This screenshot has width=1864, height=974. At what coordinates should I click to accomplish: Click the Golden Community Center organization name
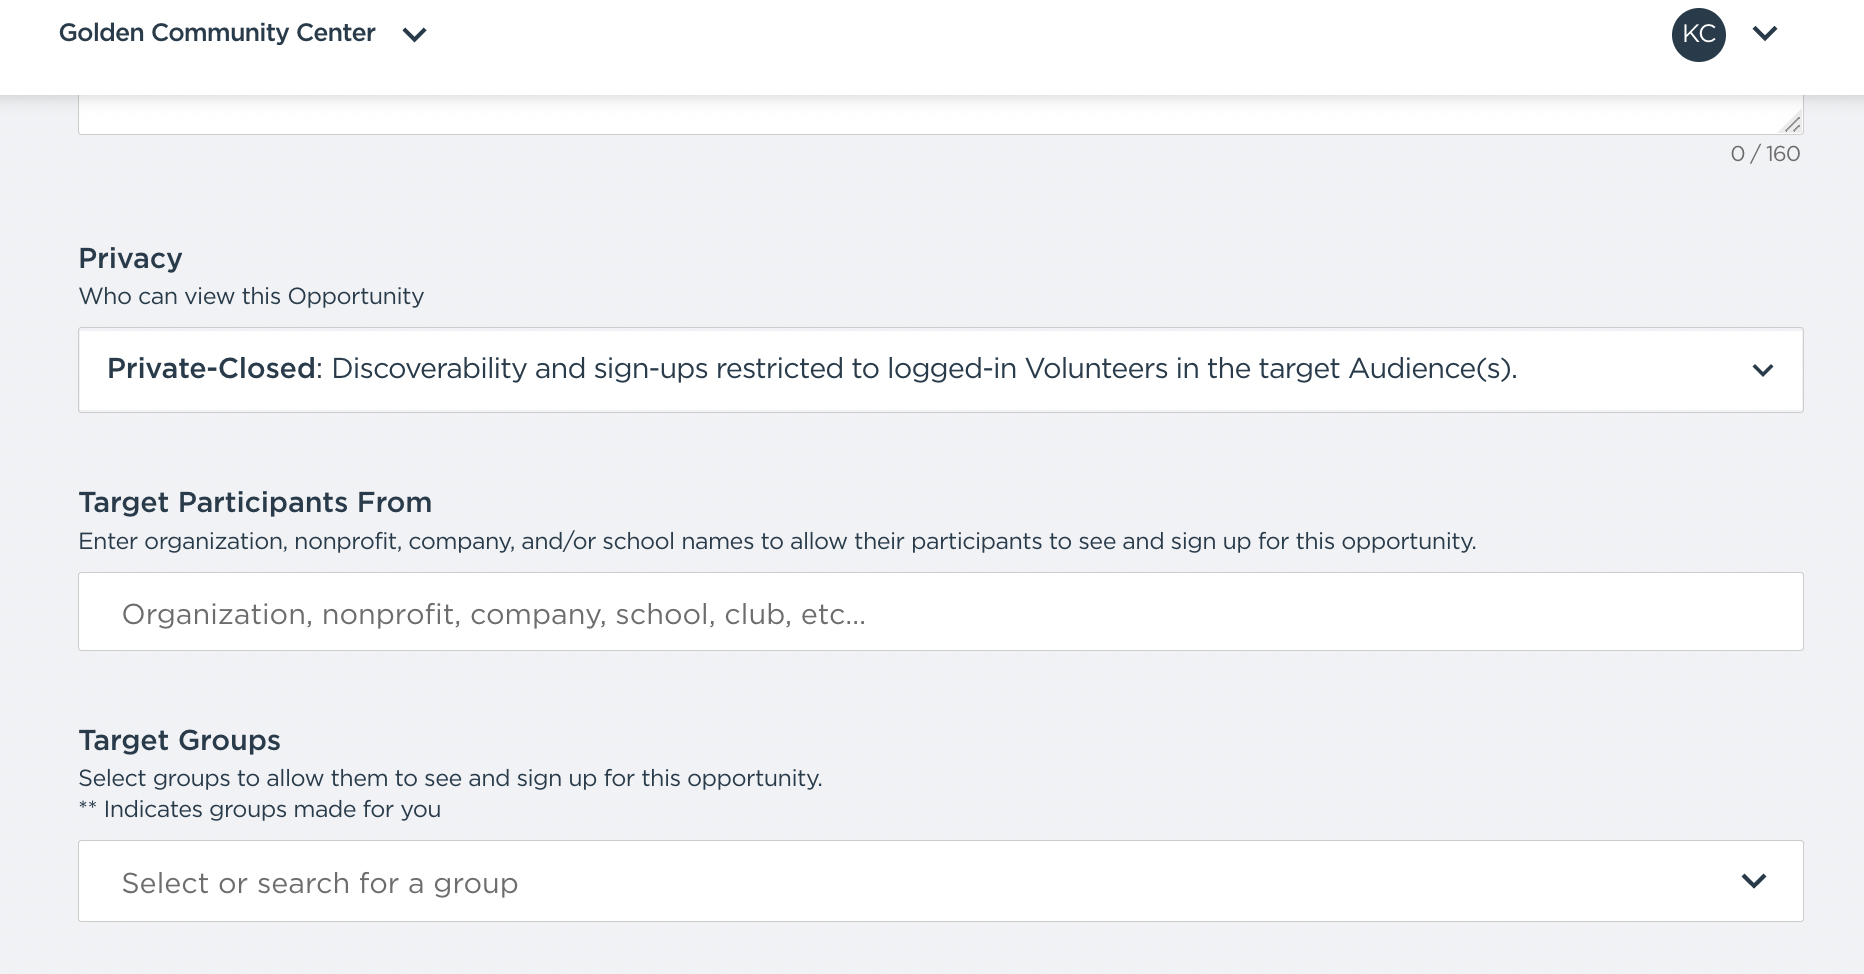217,33
